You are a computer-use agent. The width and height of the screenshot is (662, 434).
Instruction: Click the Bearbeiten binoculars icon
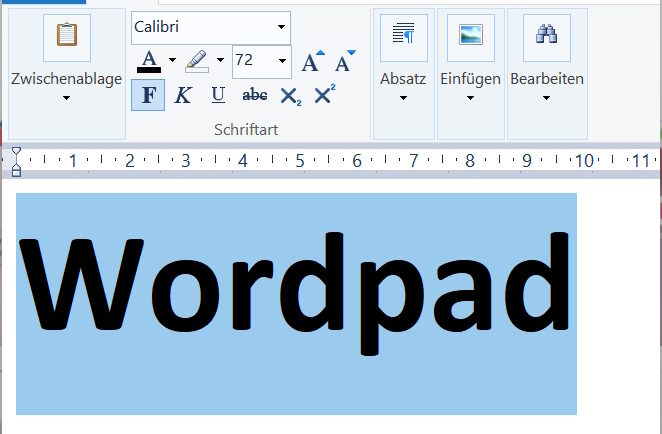(546, 35)
